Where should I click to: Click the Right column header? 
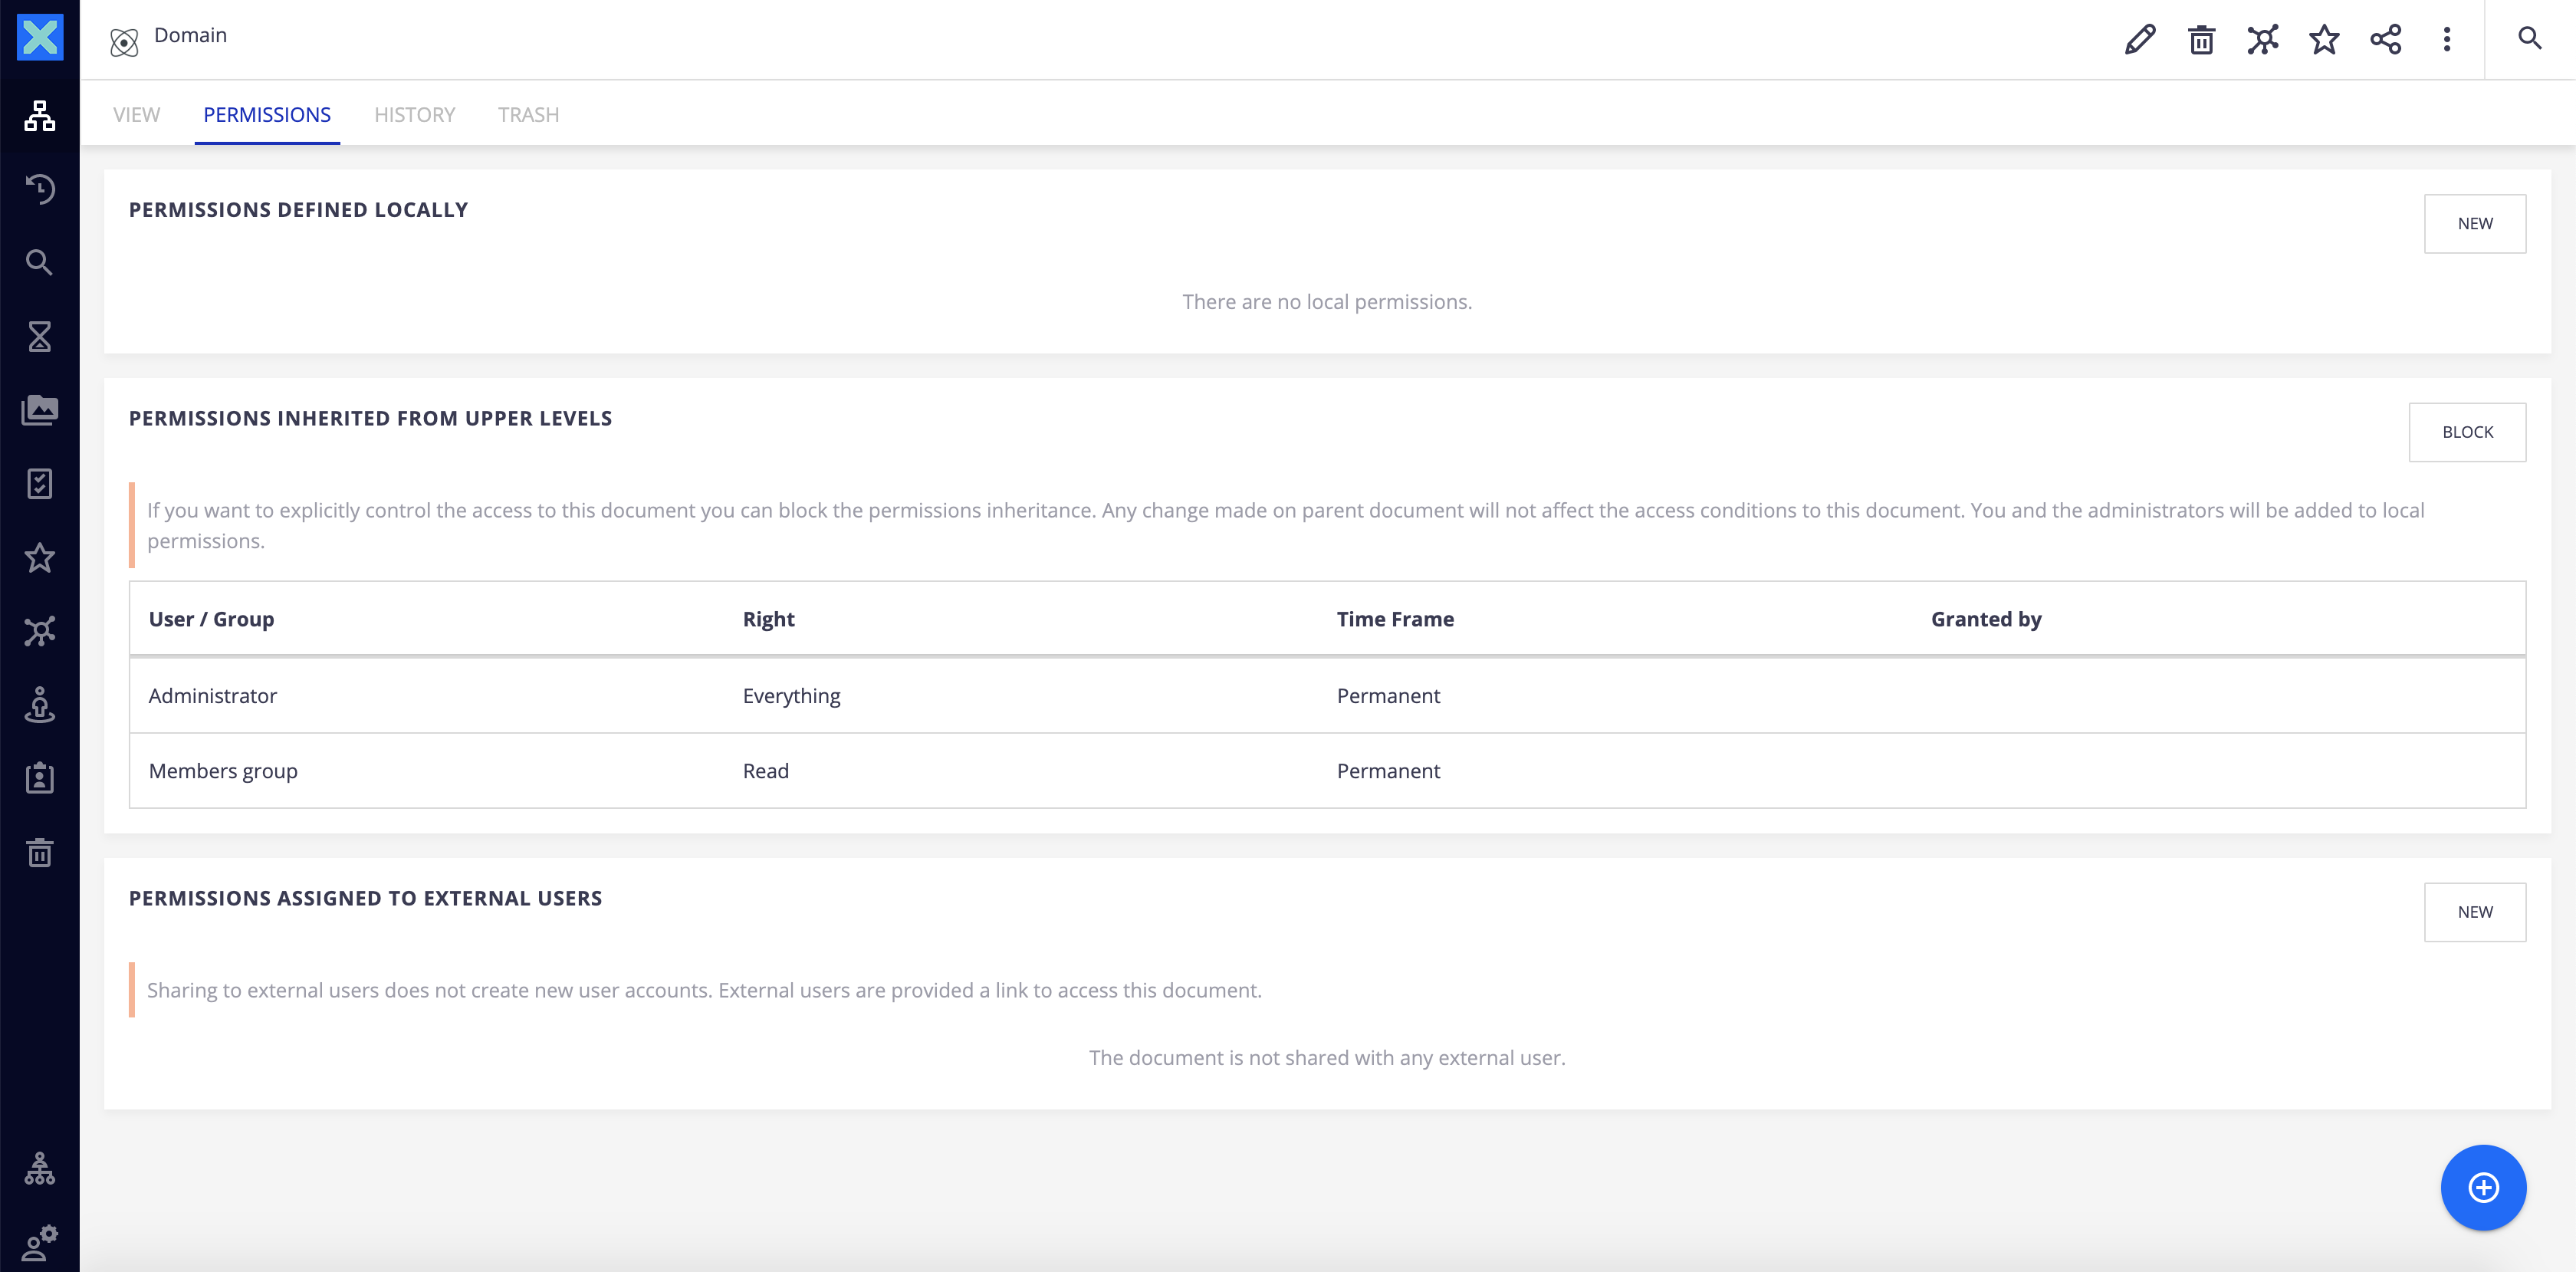tap(768, 619)
